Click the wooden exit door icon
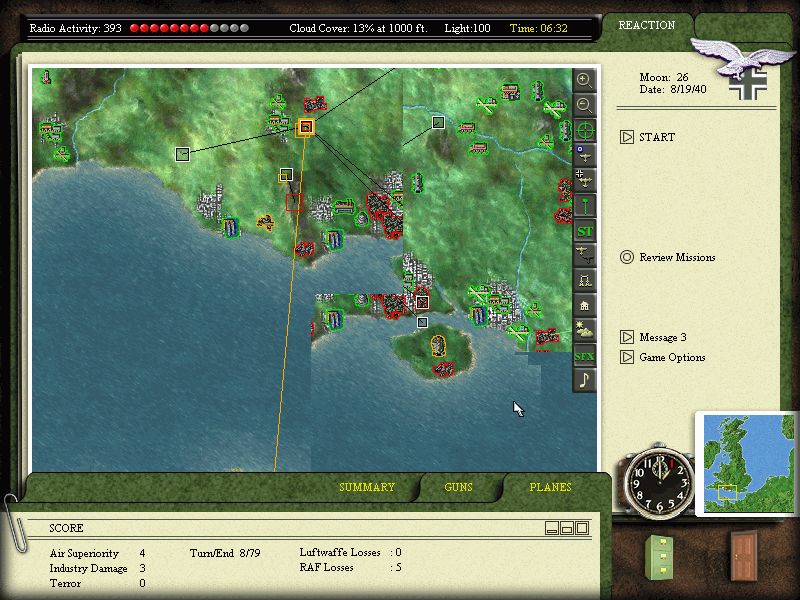Screen dimensions: 800x600 pyautogui.click(x=744, y=556)
